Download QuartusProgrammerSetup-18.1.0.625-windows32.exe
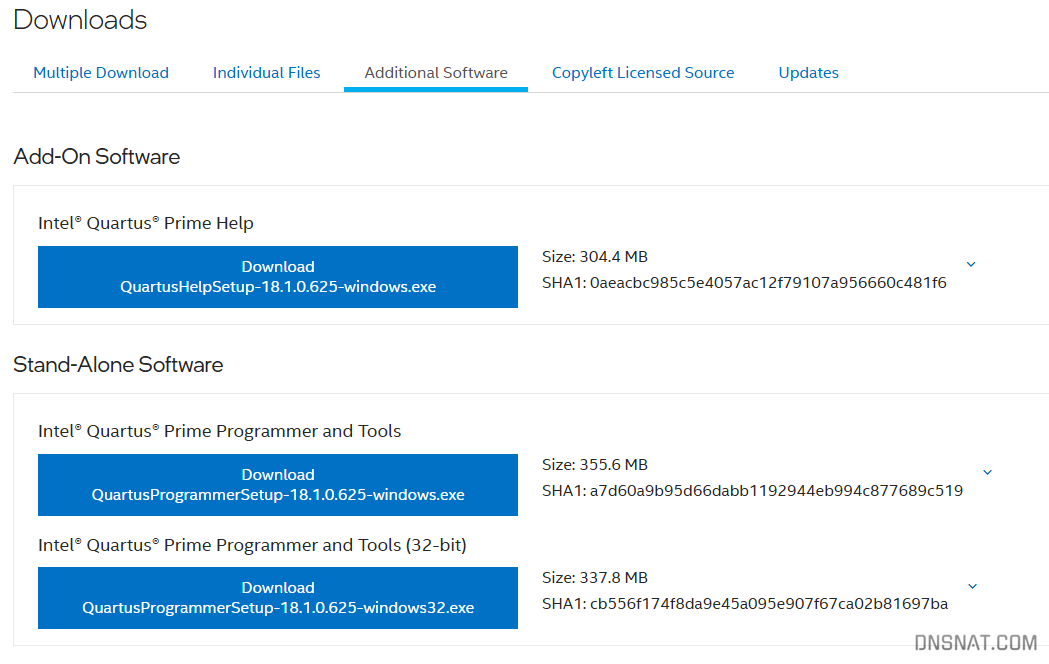The height and width of the screenshot is (664, 1049). [x=278, y=598]
